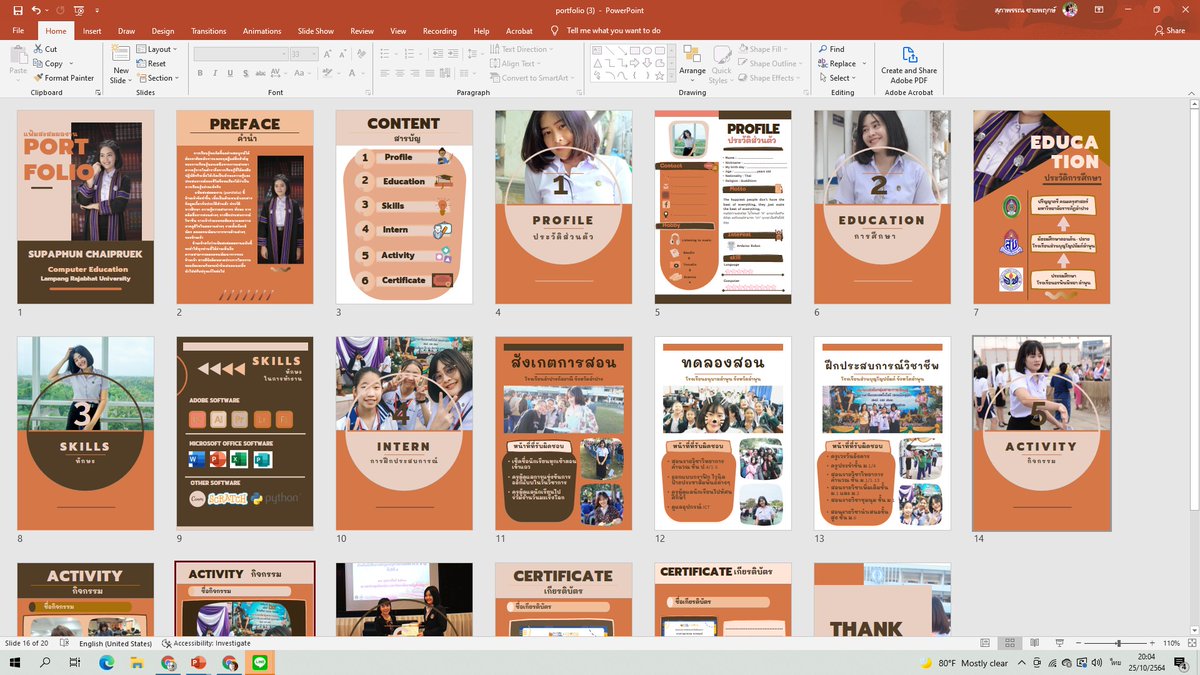Save the presentation from Quick Access Toolbar
Viewport: 1200px width, 675px height.
pyautogui.click(x=17, y=9)
